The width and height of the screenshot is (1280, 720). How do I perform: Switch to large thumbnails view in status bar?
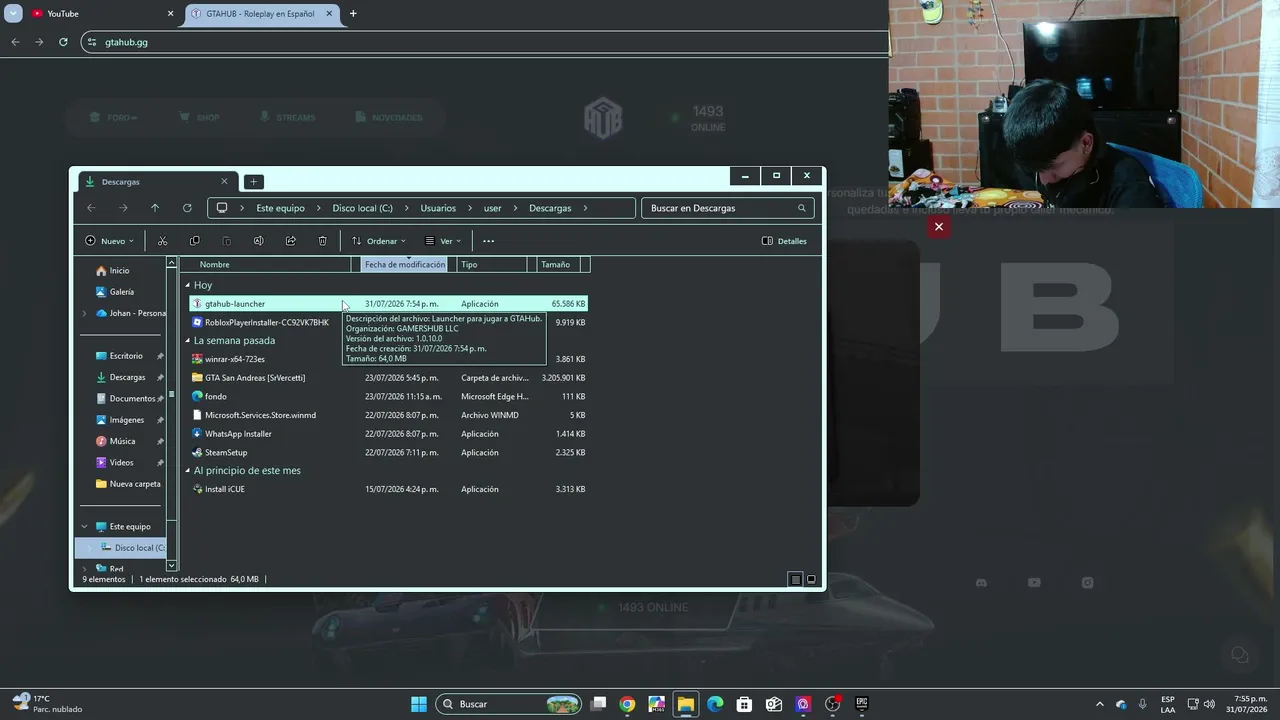(x=811, y=579)
